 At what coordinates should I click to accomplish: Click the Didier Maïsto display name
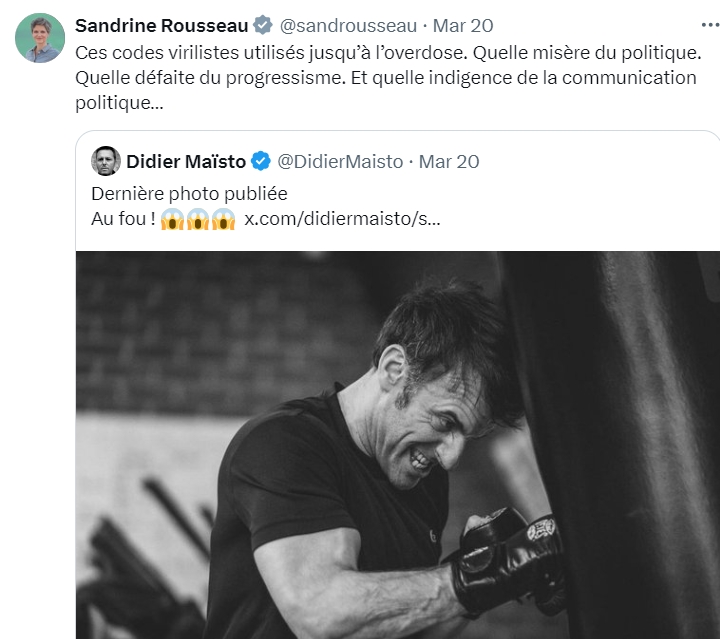(x=186, y=161)
